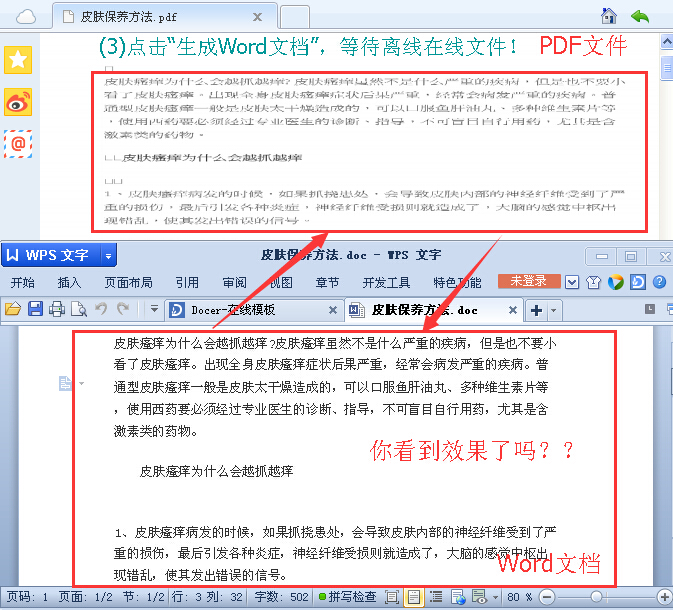This screenshot has width=673, height=610.
Task: Switch to web layout view icon
Action: [x=458, y=597]
